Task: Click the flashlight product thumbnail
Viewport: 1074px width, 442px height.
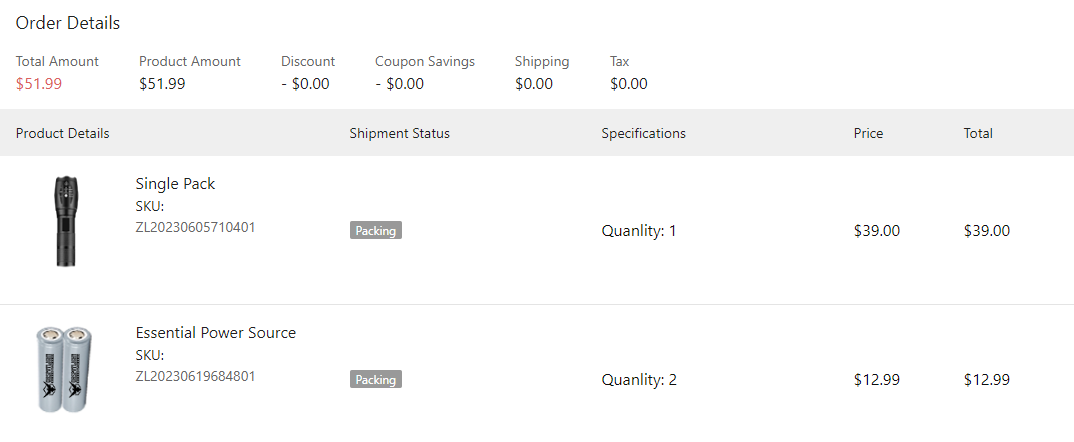Action: coord(65,222)
